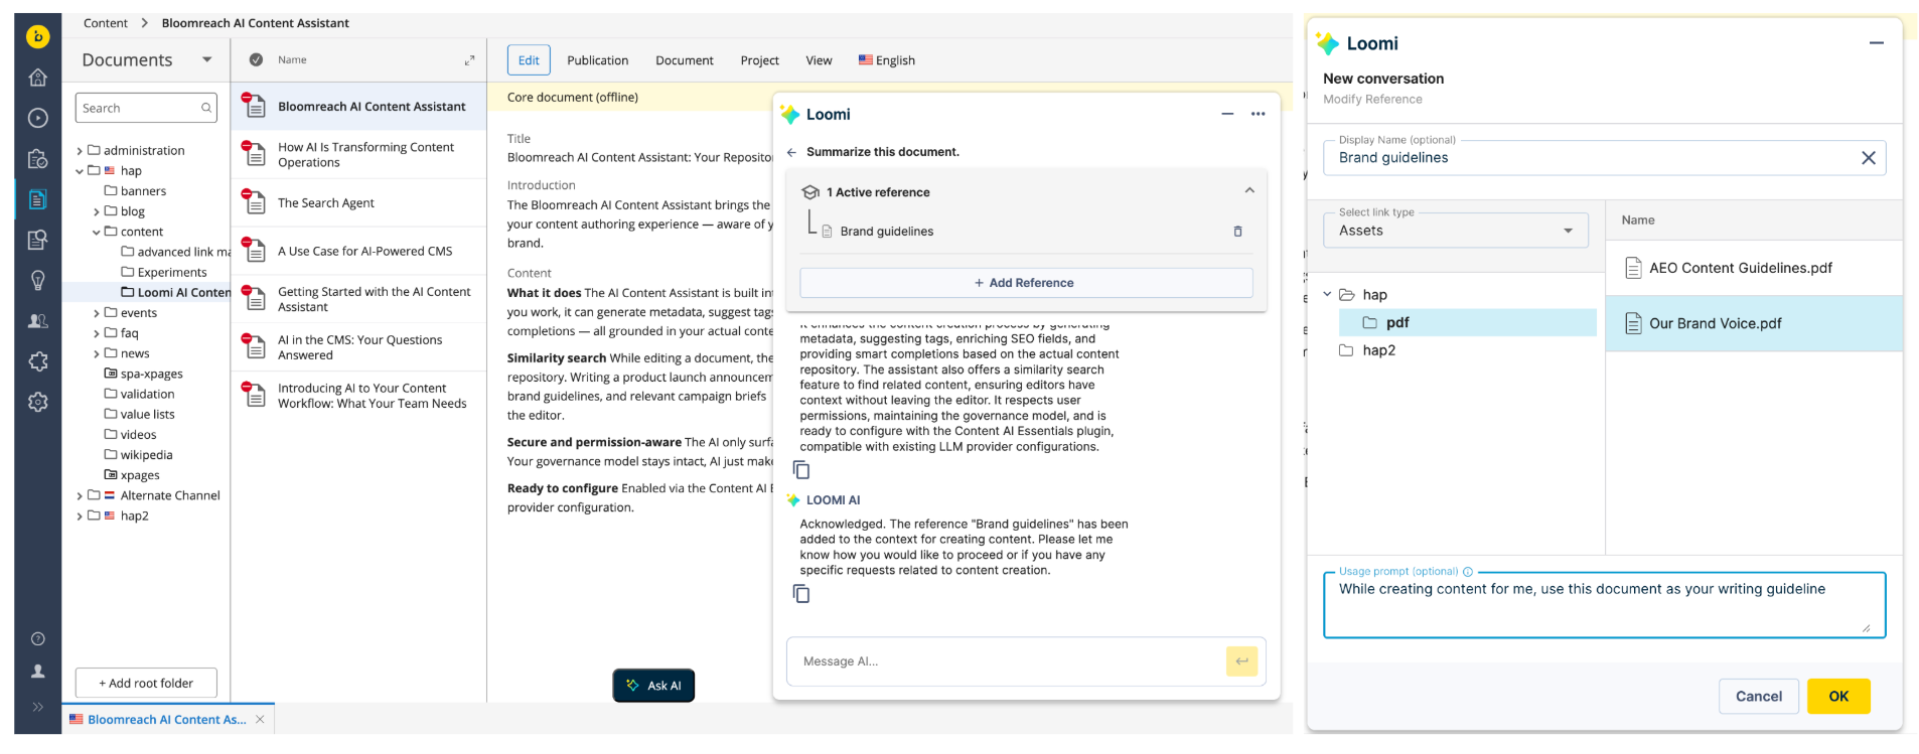Screen dimensions: 1919x754
Task: Open the settings gear in left sidebar
Action: pos(38,402)
